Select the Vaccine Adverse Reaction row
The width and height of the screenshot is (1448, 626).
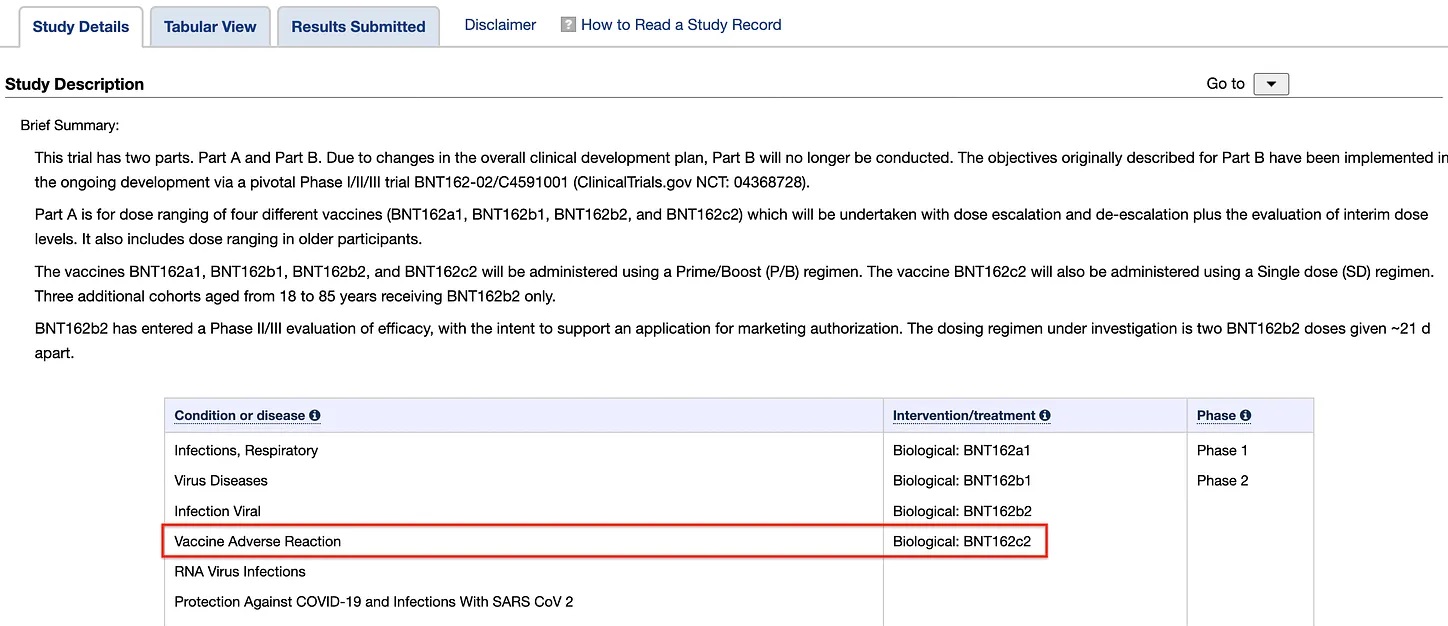tap(258, 542)
